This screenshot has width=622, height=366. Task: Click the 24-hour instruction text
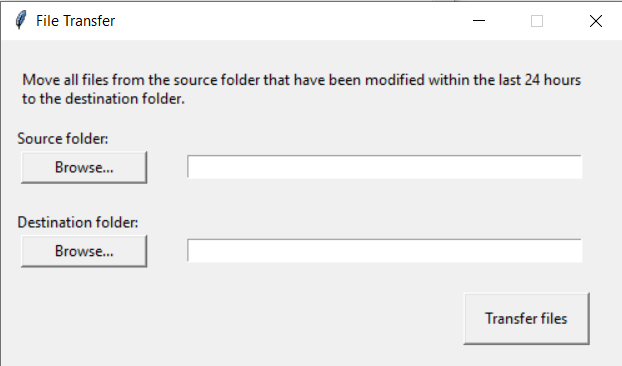point(301,89)
